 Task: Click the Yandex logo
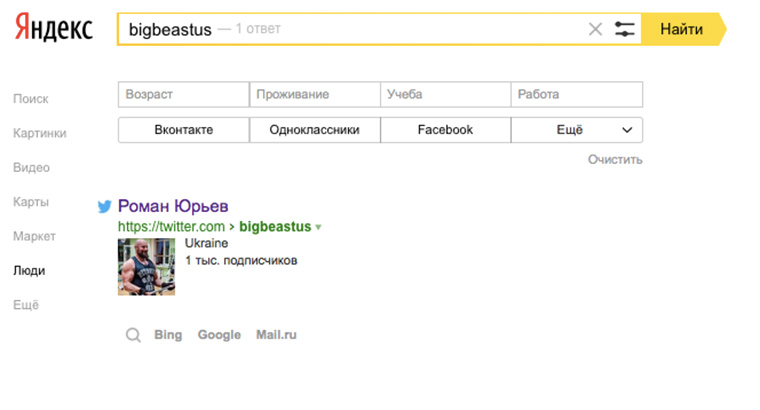click(54, 29)
